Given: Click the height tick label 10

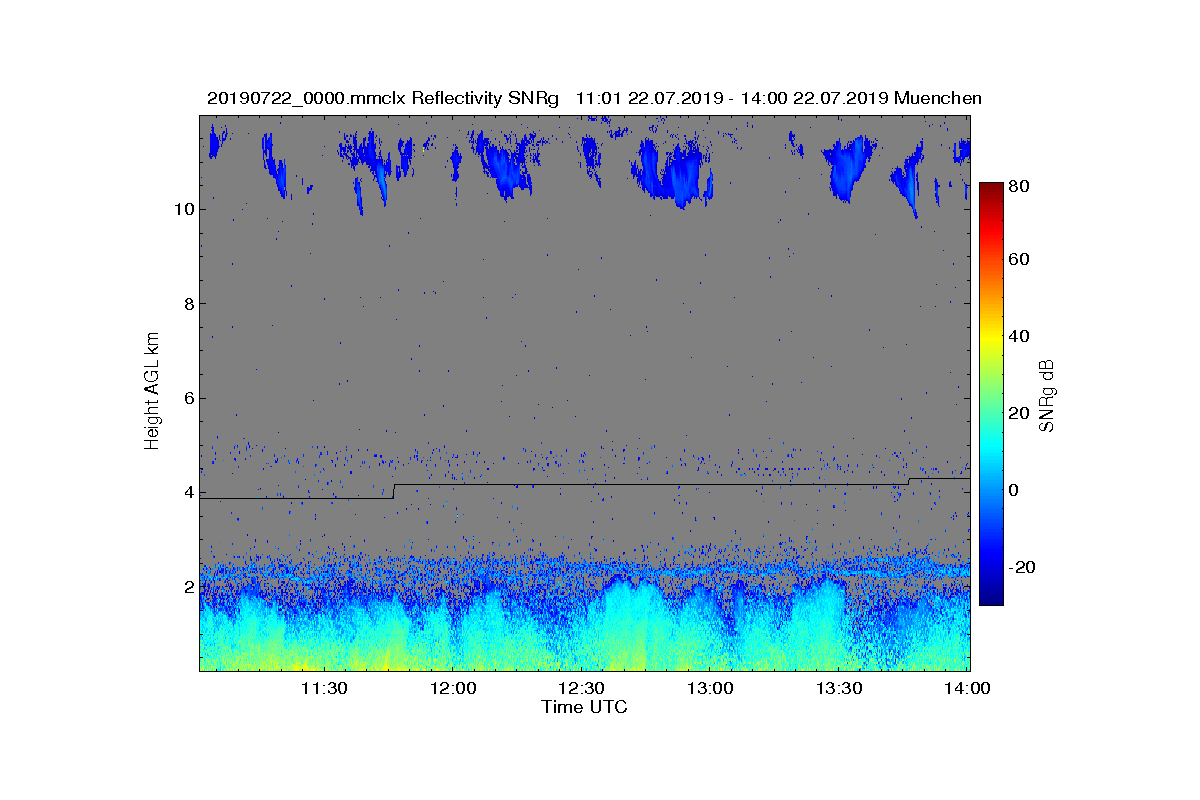Looking at the screenshot, I should tap(184, 209).
